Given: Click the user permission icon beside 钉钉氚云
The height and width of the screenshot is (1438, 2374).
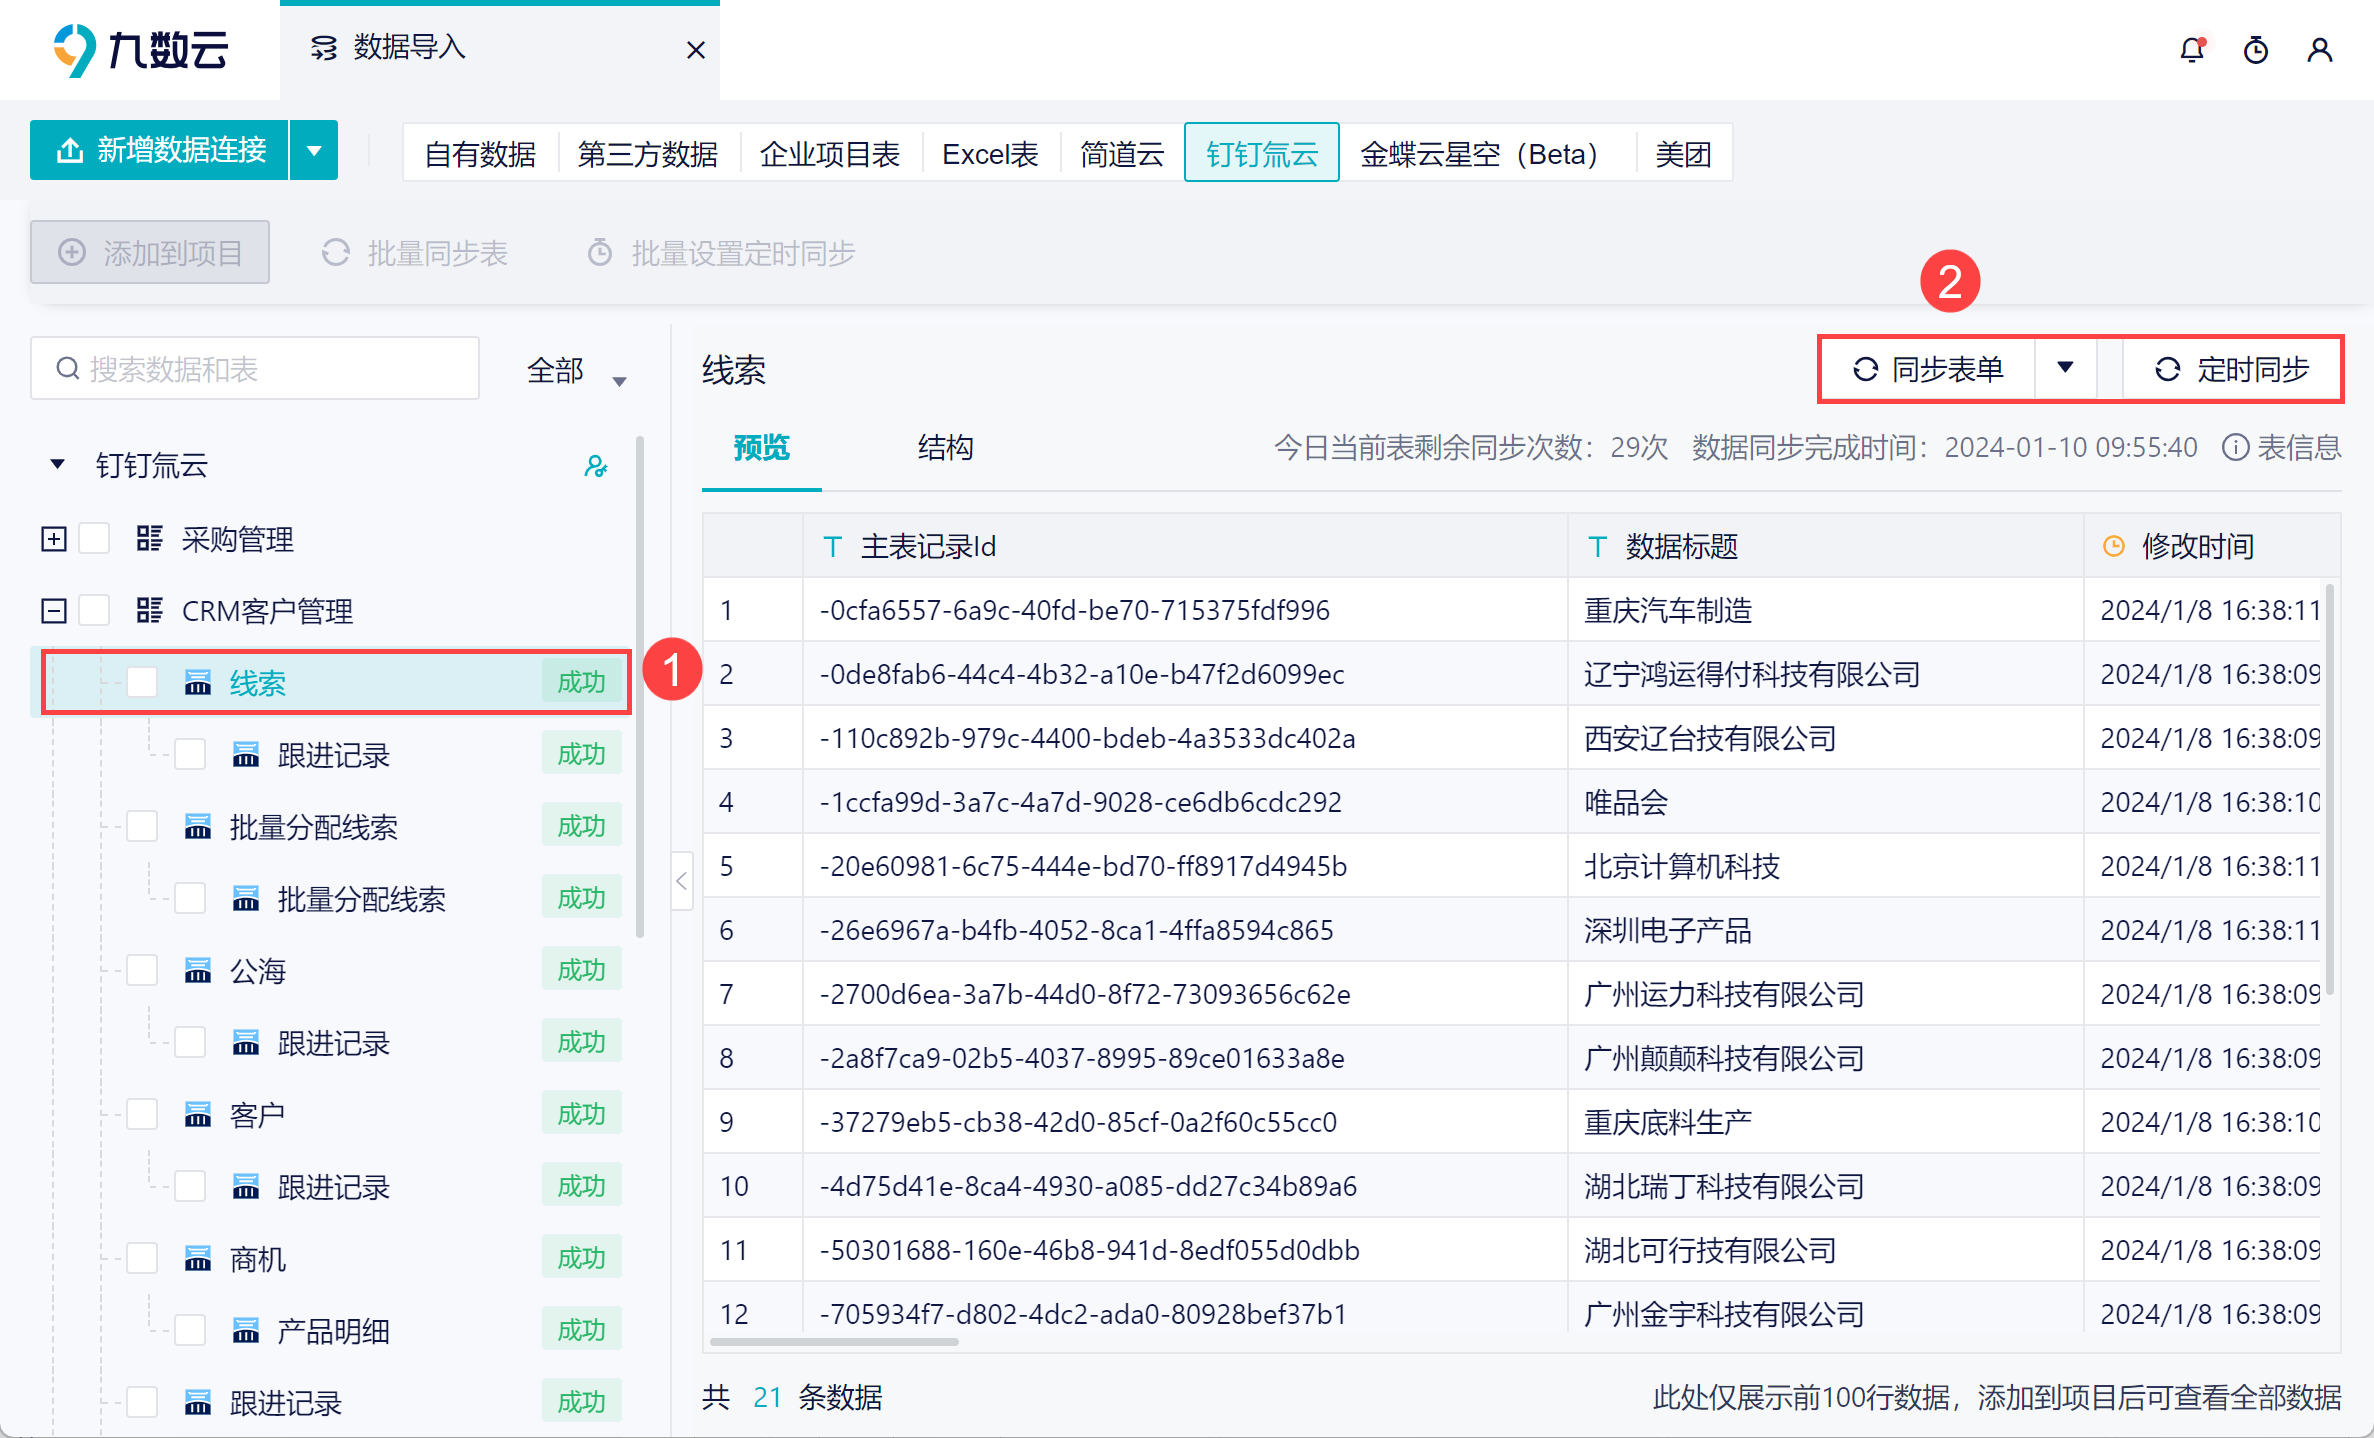Looking at the screenshot, I should [596, 466].
